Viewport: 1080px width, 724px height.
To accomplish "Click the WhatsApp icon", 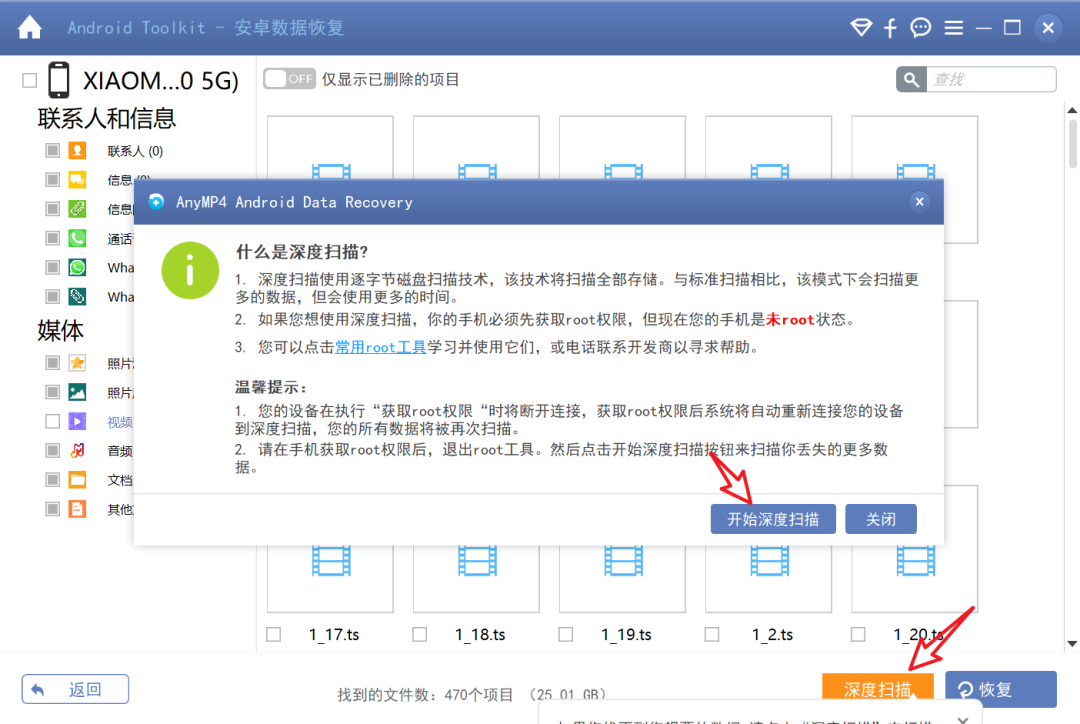I will click(77, 267).
